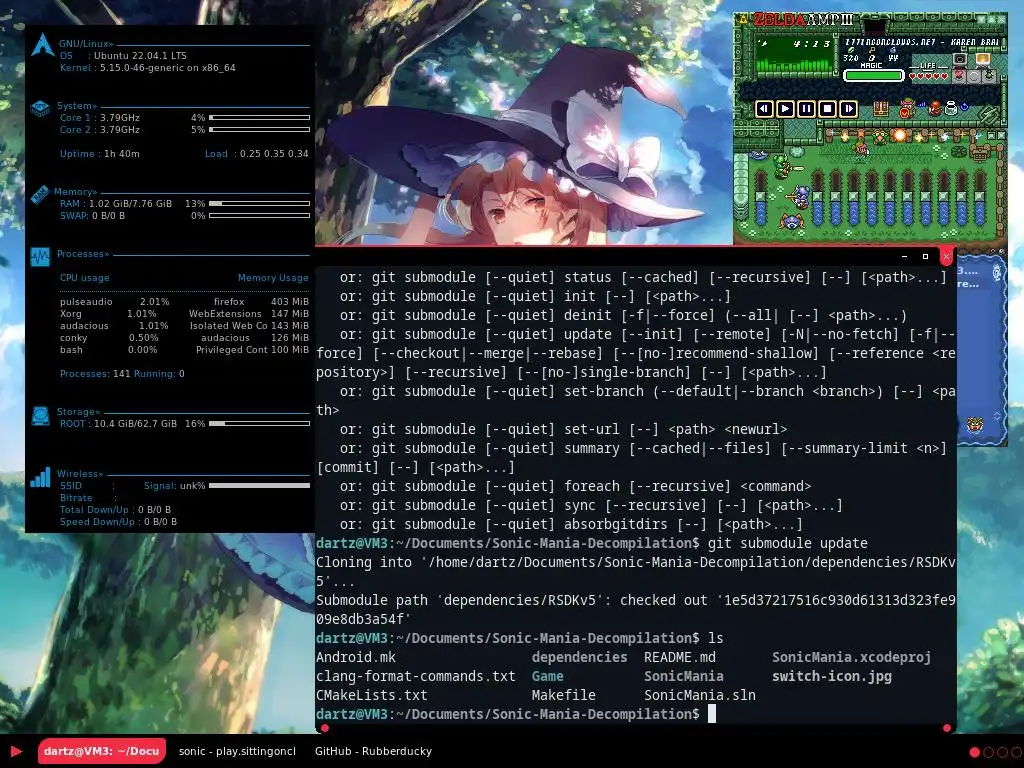Image resolution: width=1024 pixels, height=768 pixels.
Task: Click the ZELDA AMP III title logo
Action: pos(803,19)
